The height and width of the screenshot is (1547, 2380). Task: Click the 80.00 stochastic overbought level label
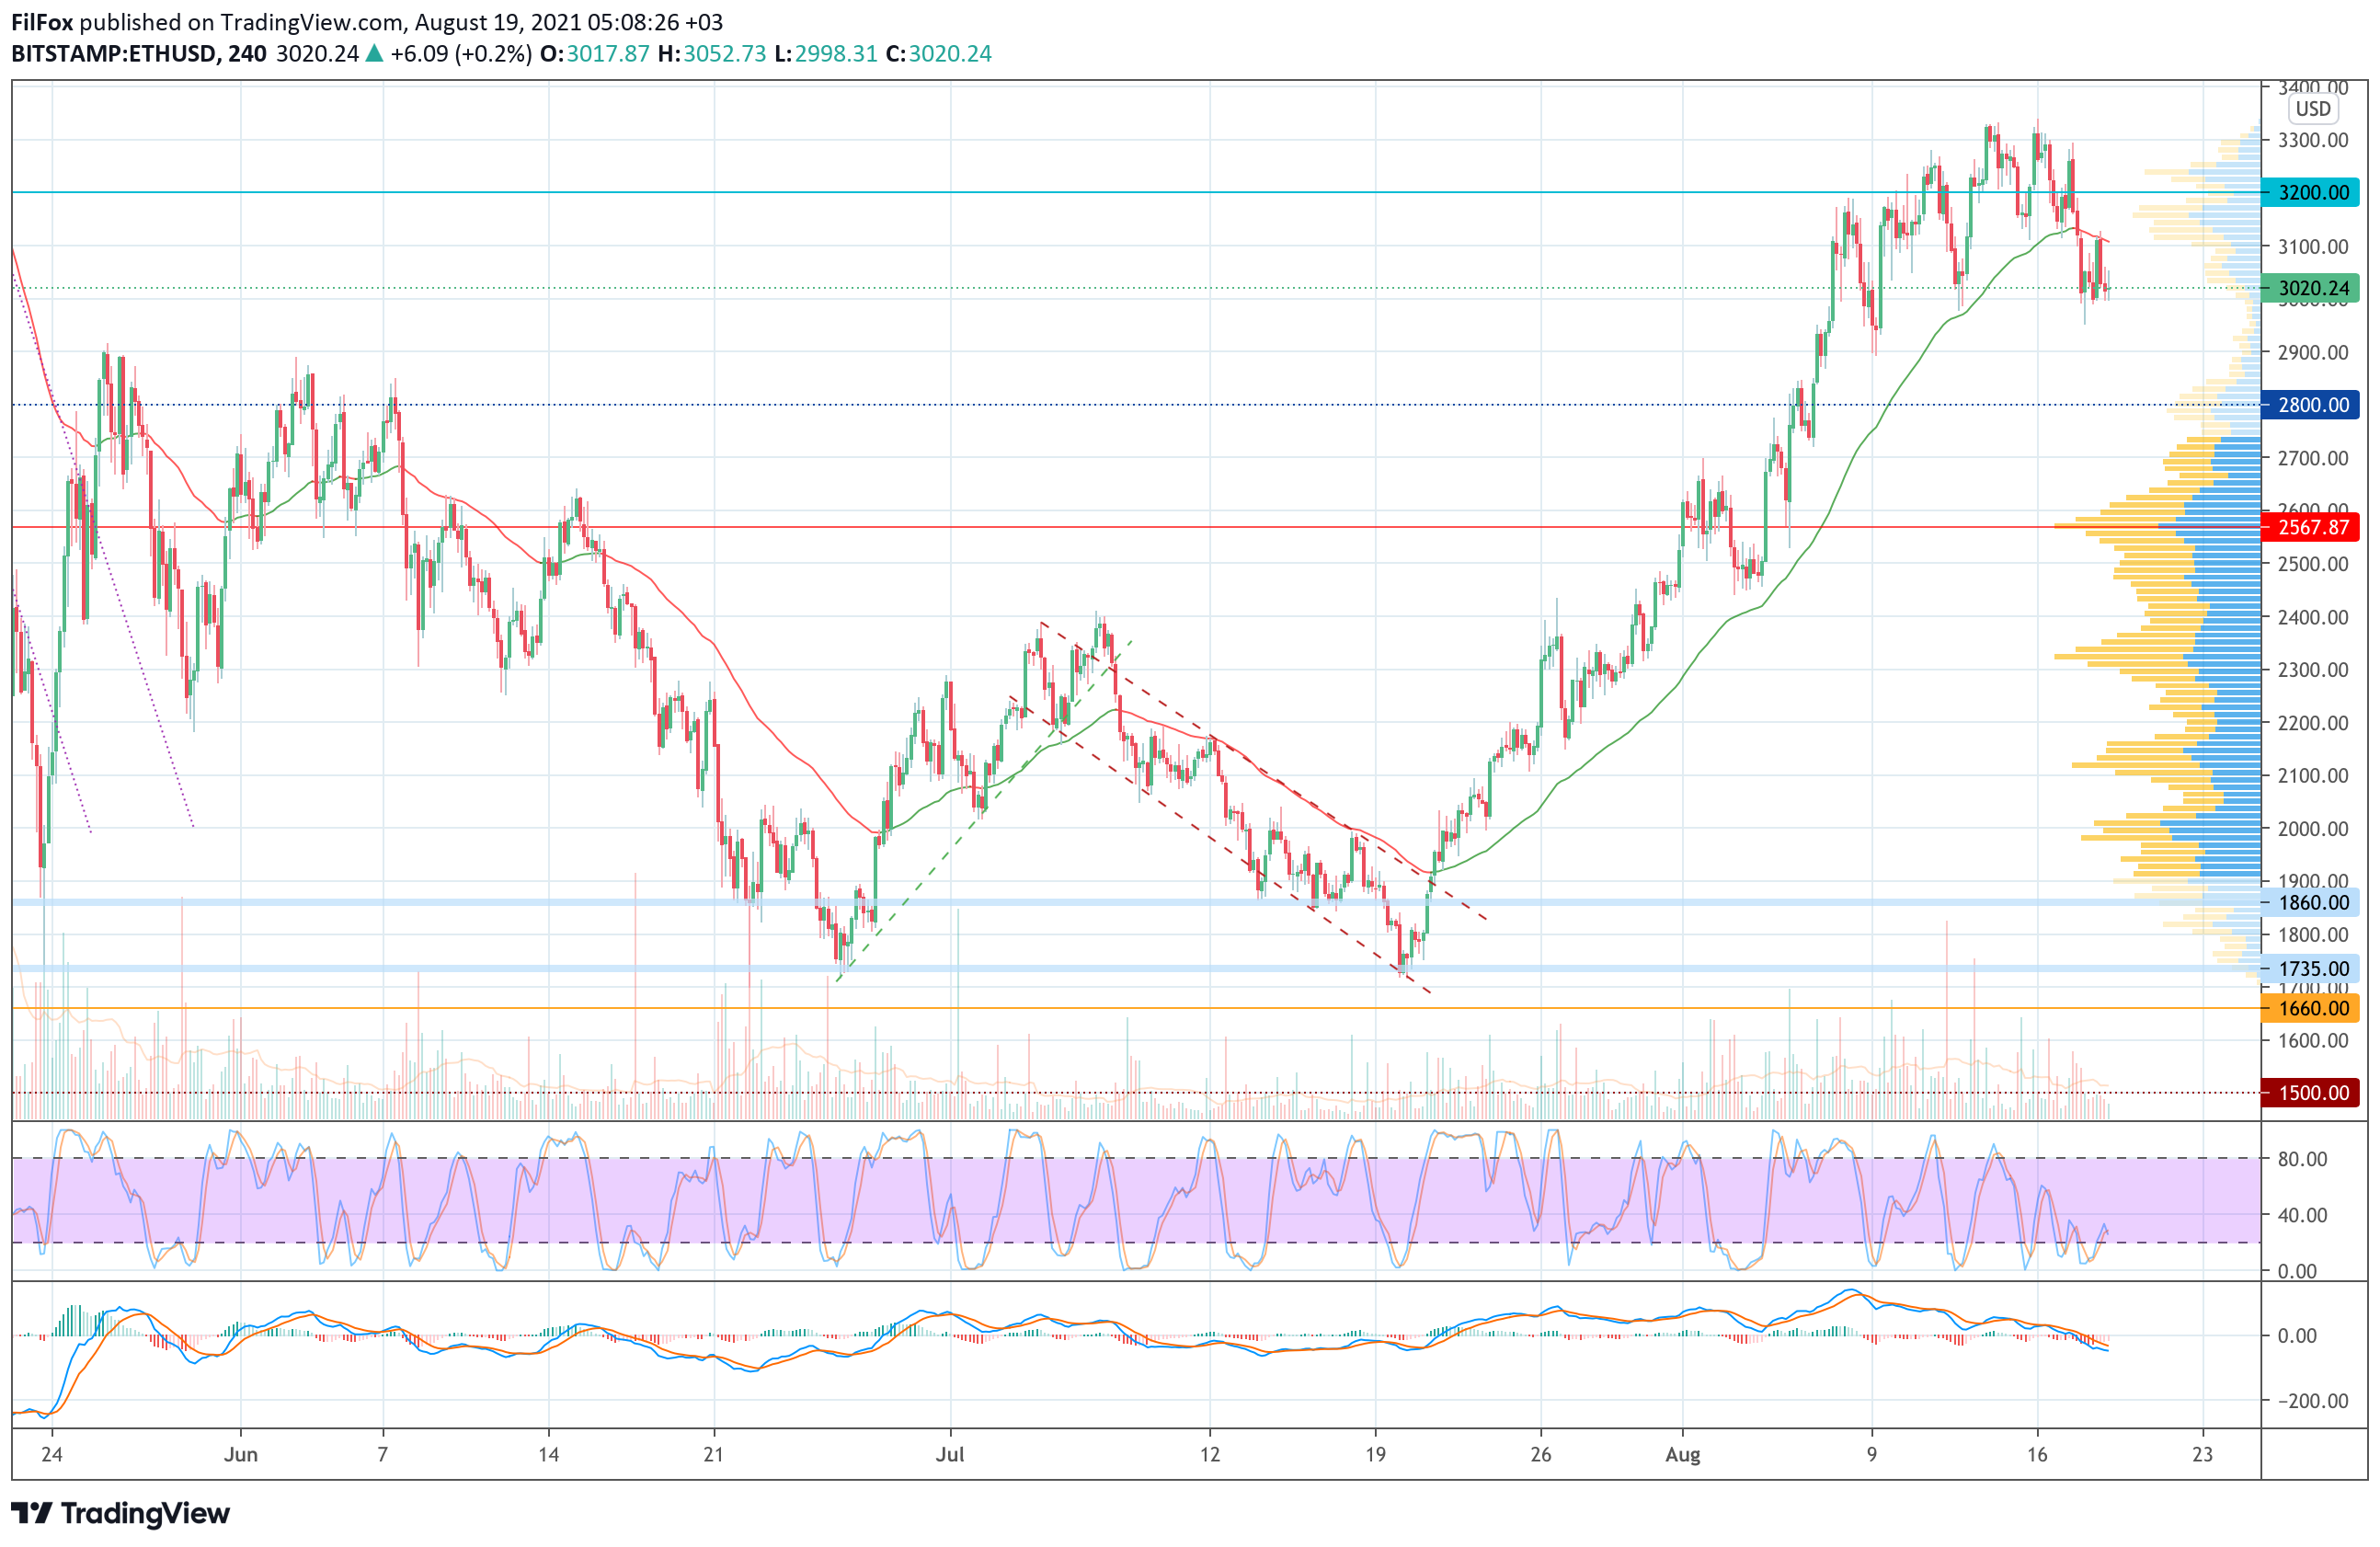[x=2302, y=1159]
